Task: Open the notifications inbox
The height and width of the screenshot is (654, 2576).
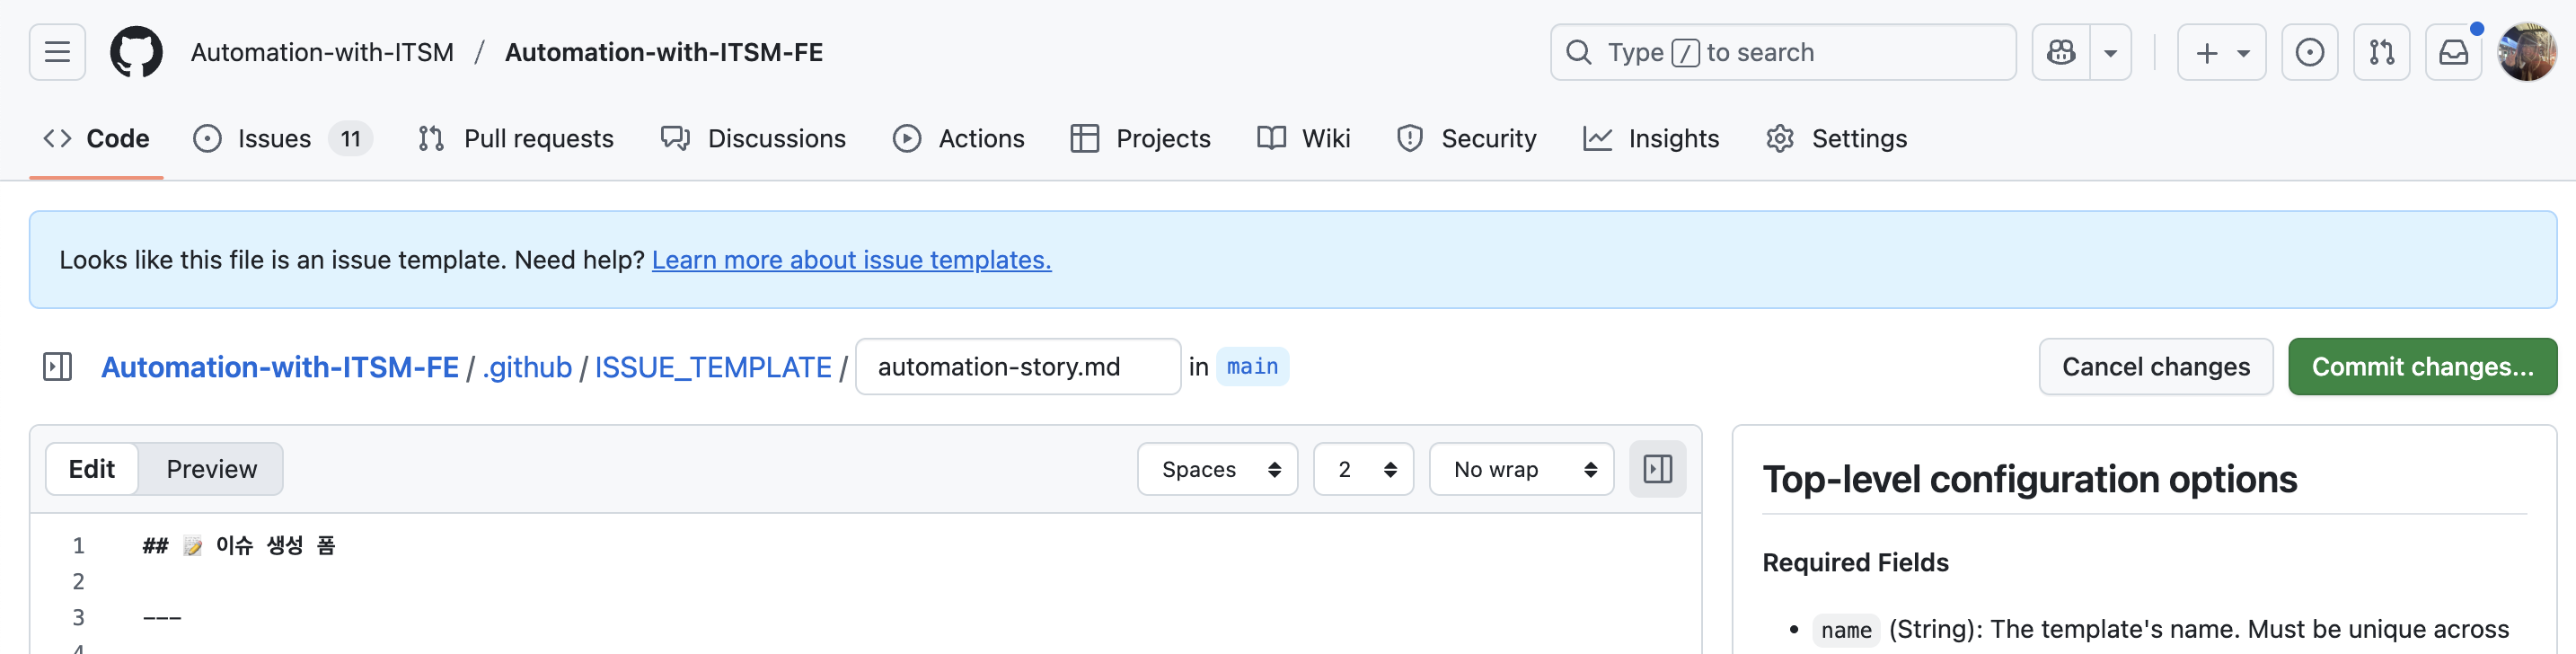Action: coord(2453,52)
